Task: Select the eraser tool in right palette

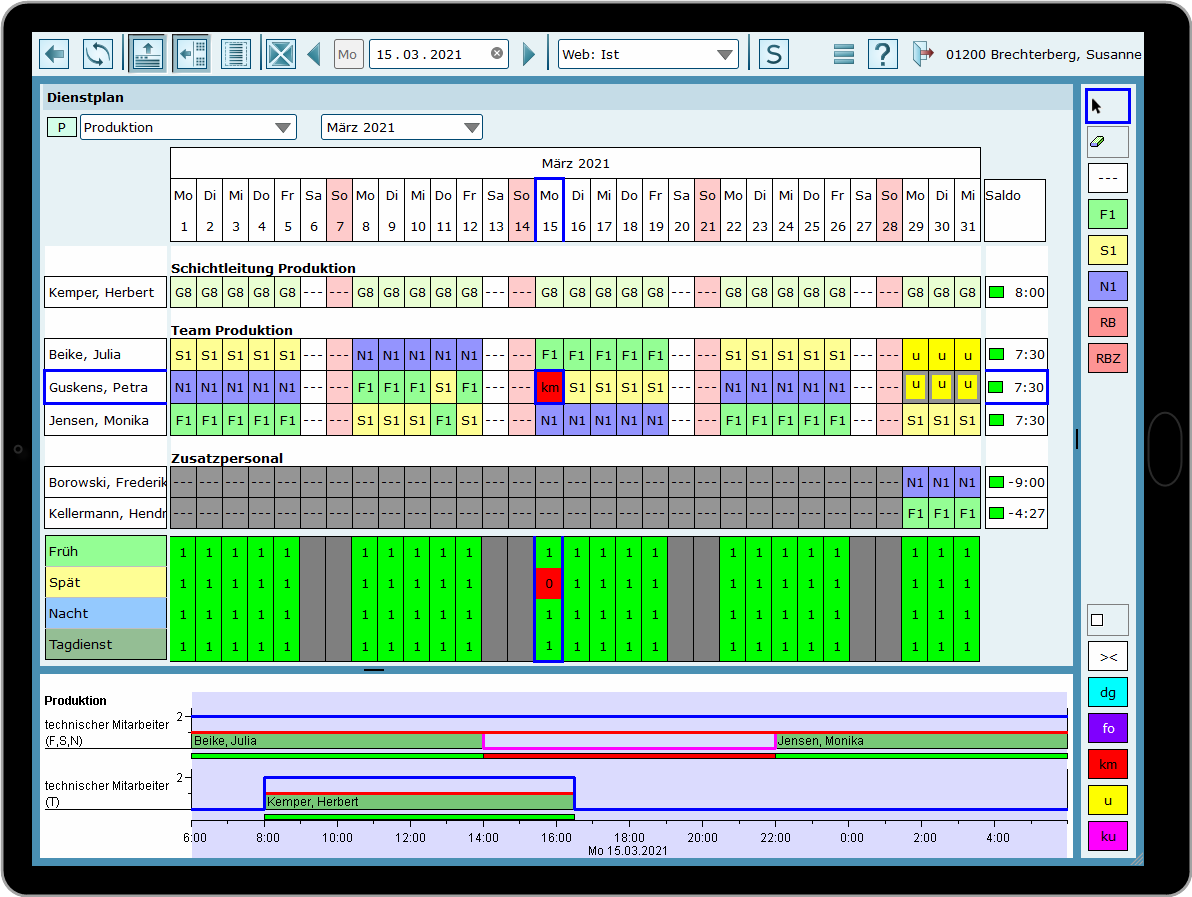Action: tap(1107, 142)
